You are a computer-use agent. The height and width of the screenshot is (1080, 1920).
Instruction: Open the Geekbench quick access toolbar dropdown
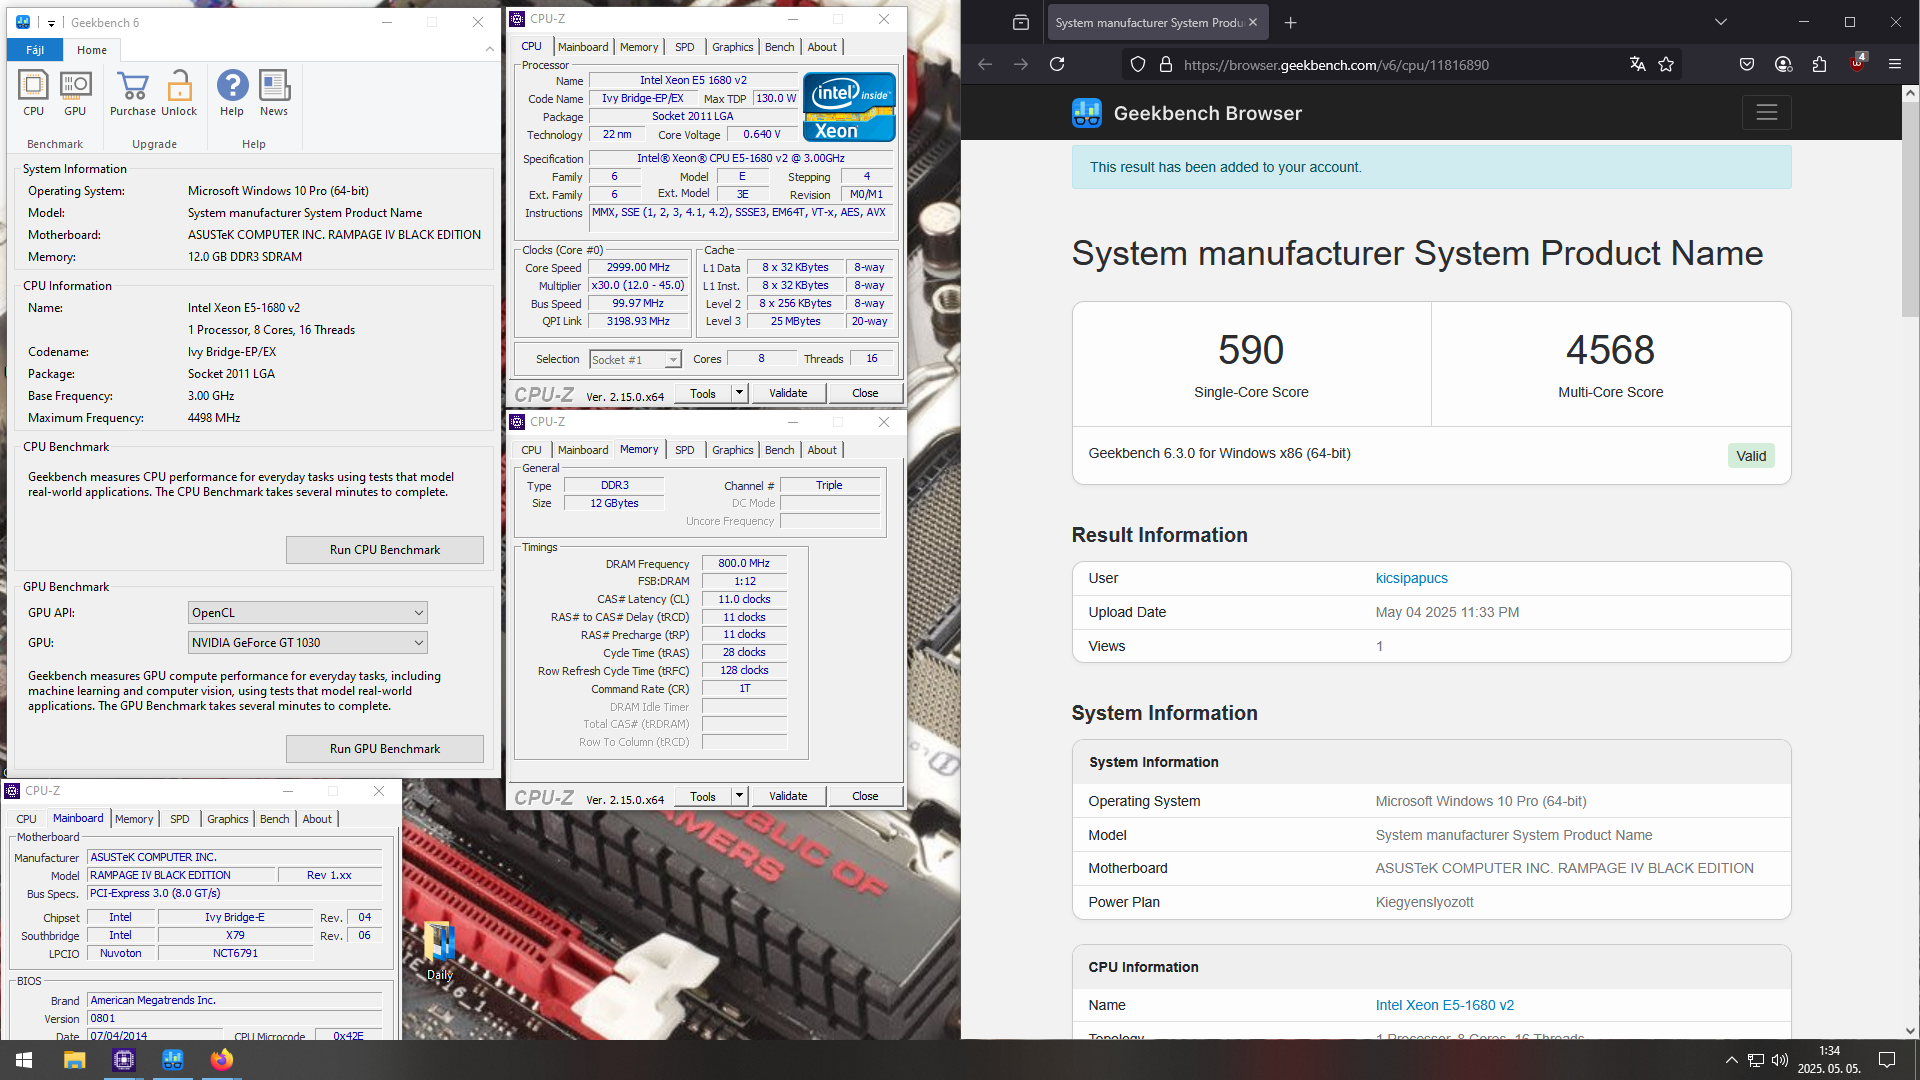coord(51,22)
